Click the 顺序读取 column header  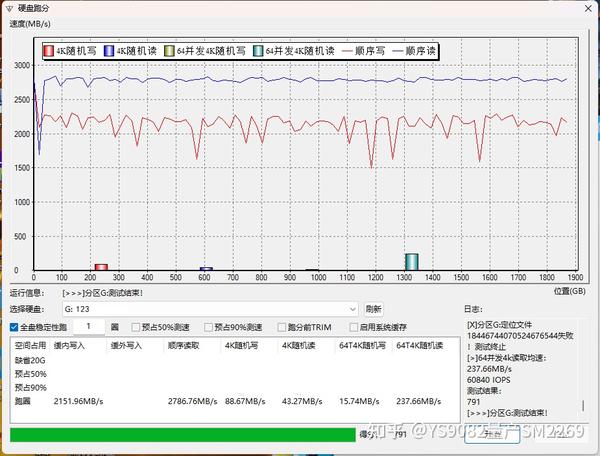(183, 345)
